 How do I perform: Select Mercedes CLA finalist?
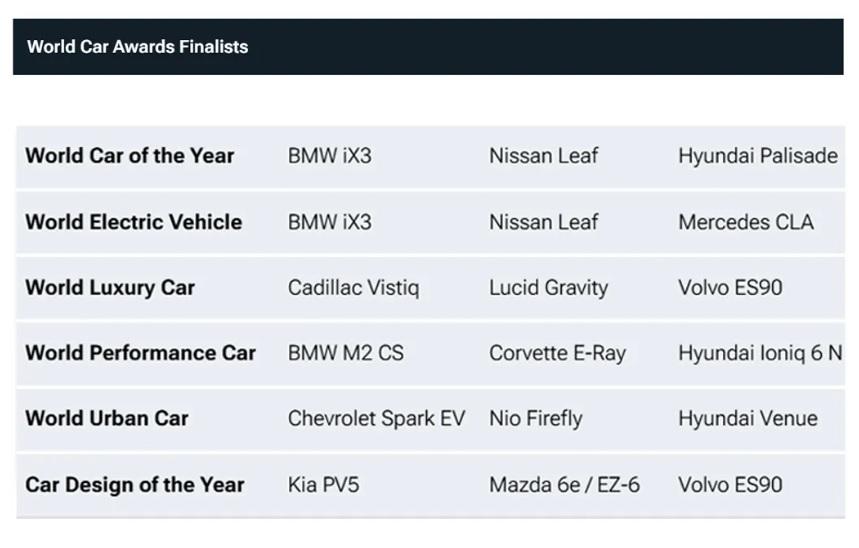pyautogui.click(x=746, y=222)
